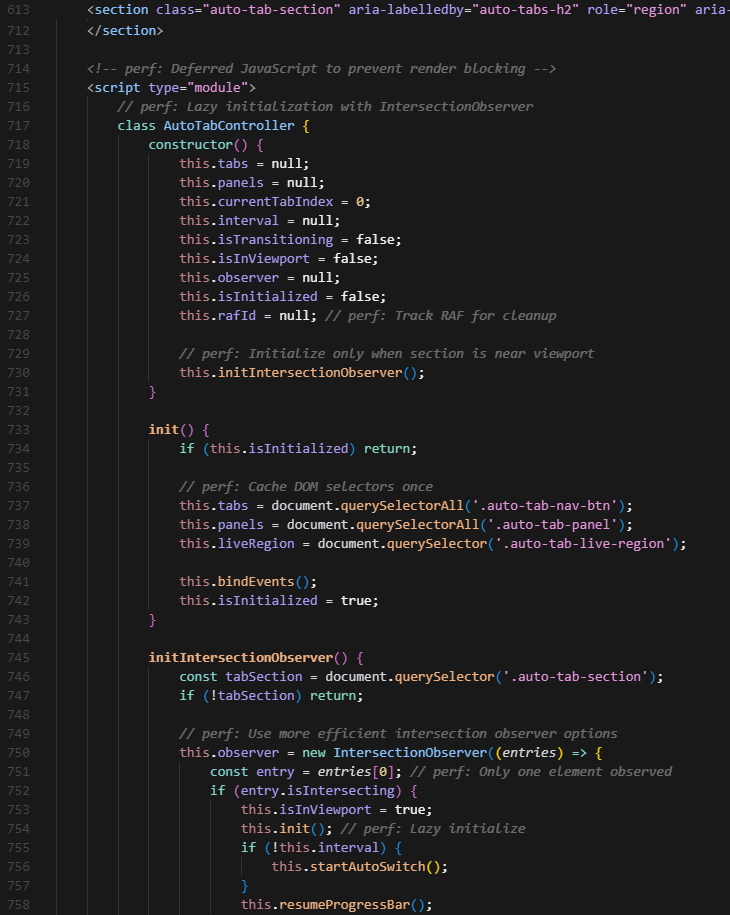The width and height of the screenshot is (730, 915).
Task: Click the init method name on line 733
Action: coord(164,429)
